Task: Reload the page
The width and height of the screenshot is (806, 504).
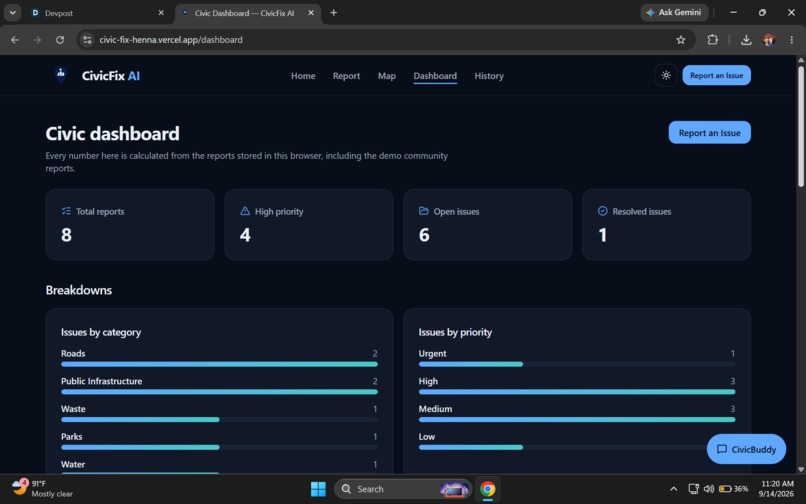Action: coord(60,40)
